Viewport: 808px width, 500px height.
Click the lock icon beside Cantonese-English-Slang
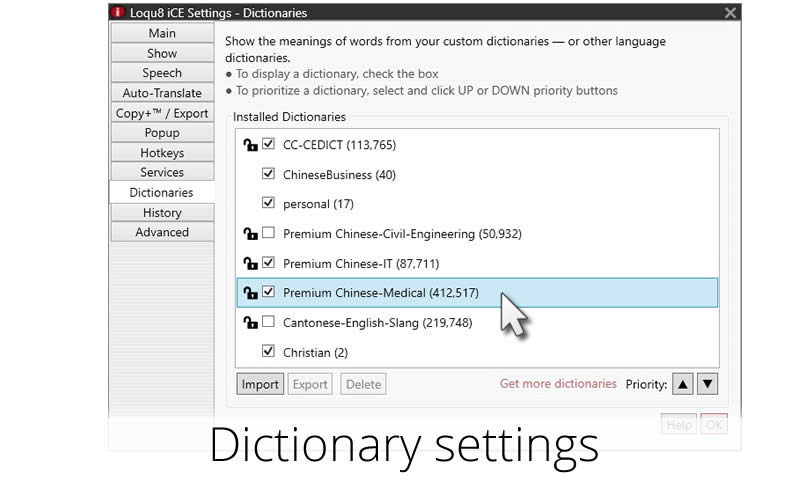click(250, 323)
